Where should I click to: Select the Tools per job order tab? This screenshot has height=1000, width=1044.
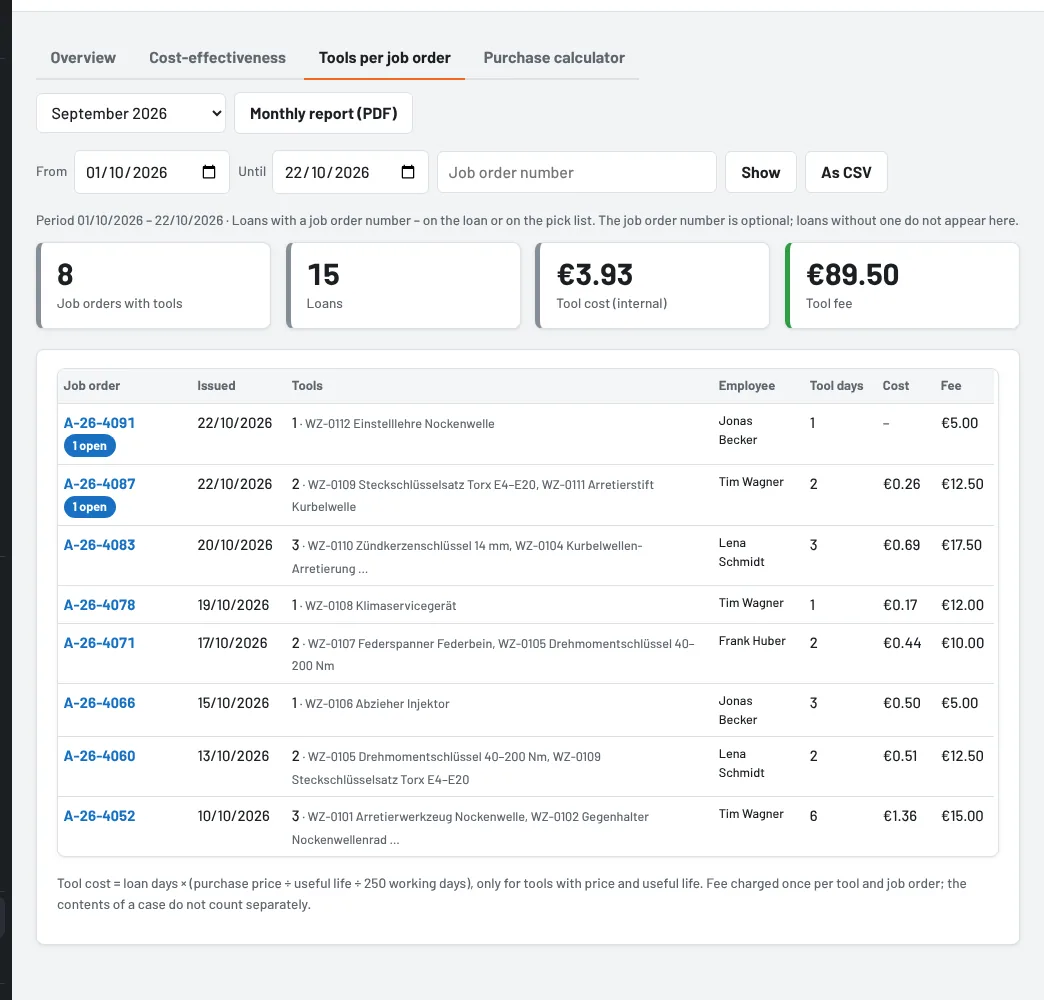(x=384, y=58)
